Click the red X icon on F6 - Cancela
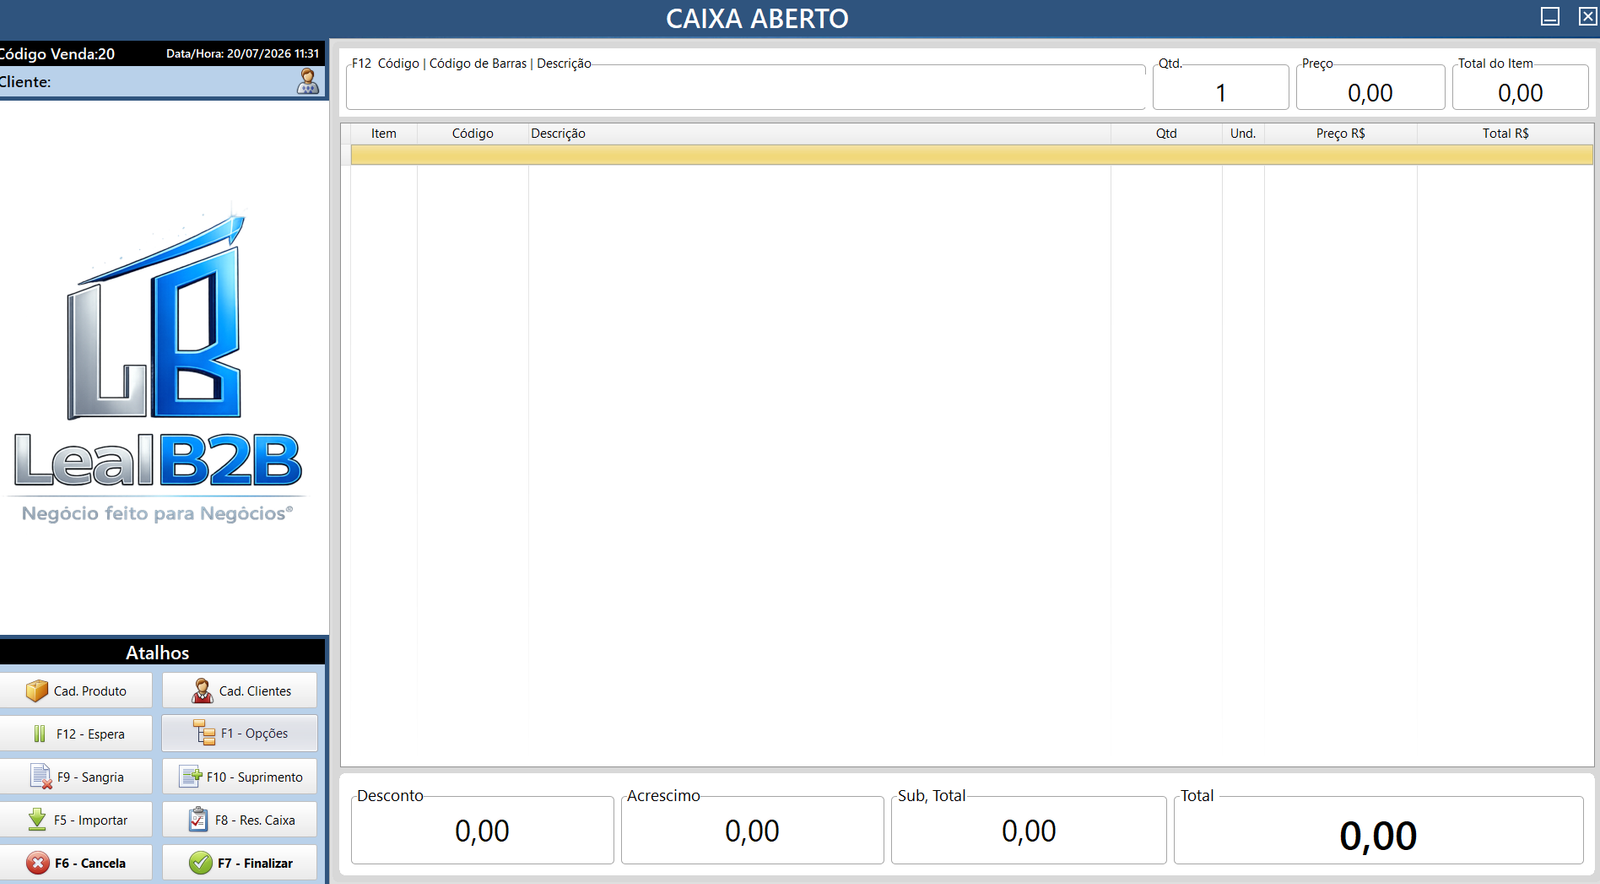The width and height of the screenshot is (1600, 884). (x=38, y=863)
